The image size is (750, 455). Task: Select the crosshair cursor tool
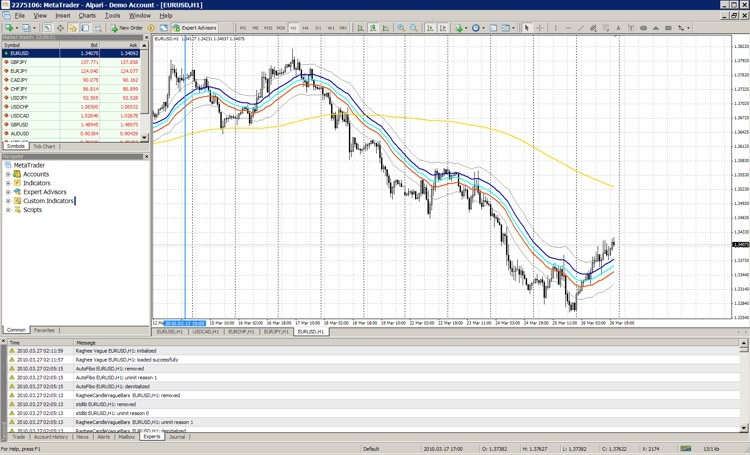541,28
